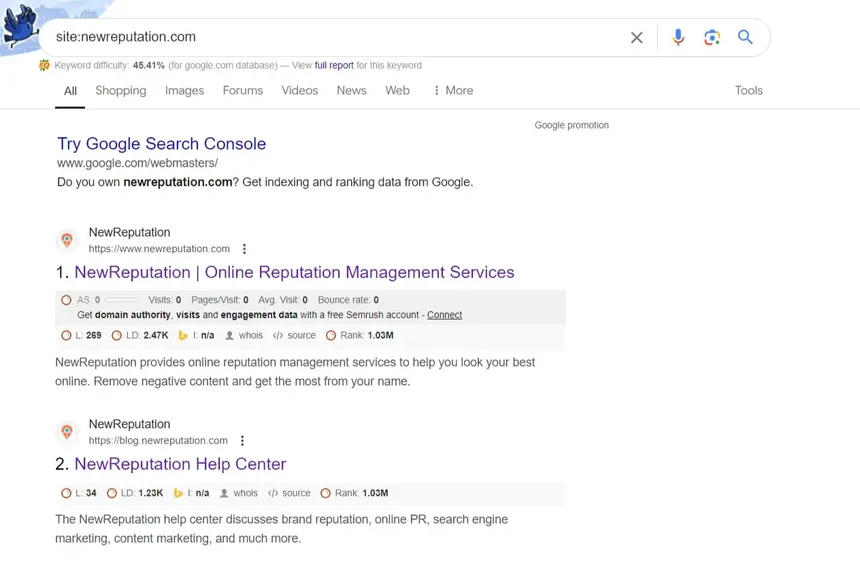Click NewReputation favicon of Help Center result

67,432
